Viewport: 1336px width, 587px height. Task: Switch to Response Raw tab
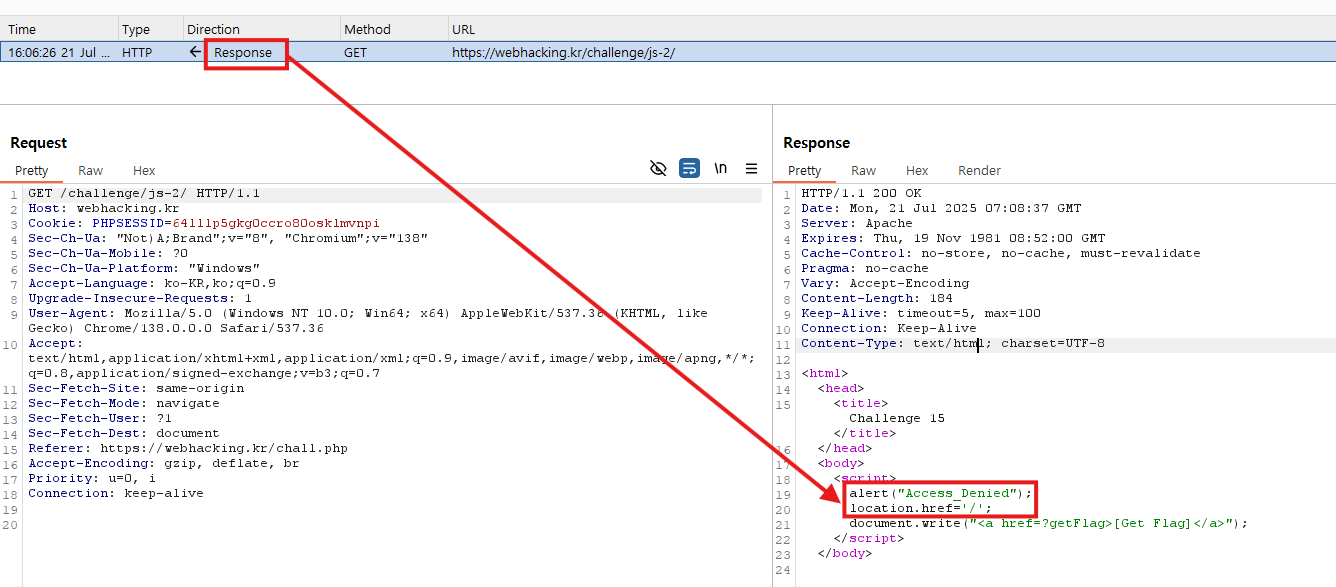point(863,170)
